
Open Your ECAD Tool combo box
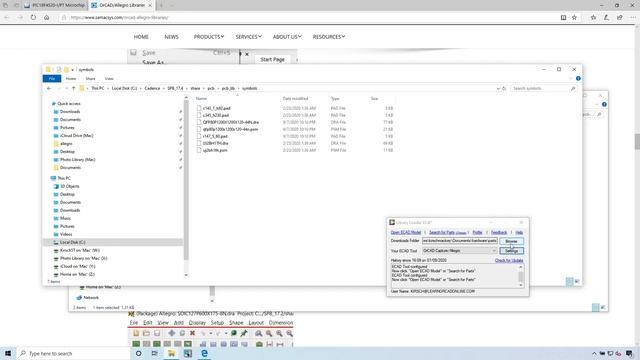(x=459, y=251)
